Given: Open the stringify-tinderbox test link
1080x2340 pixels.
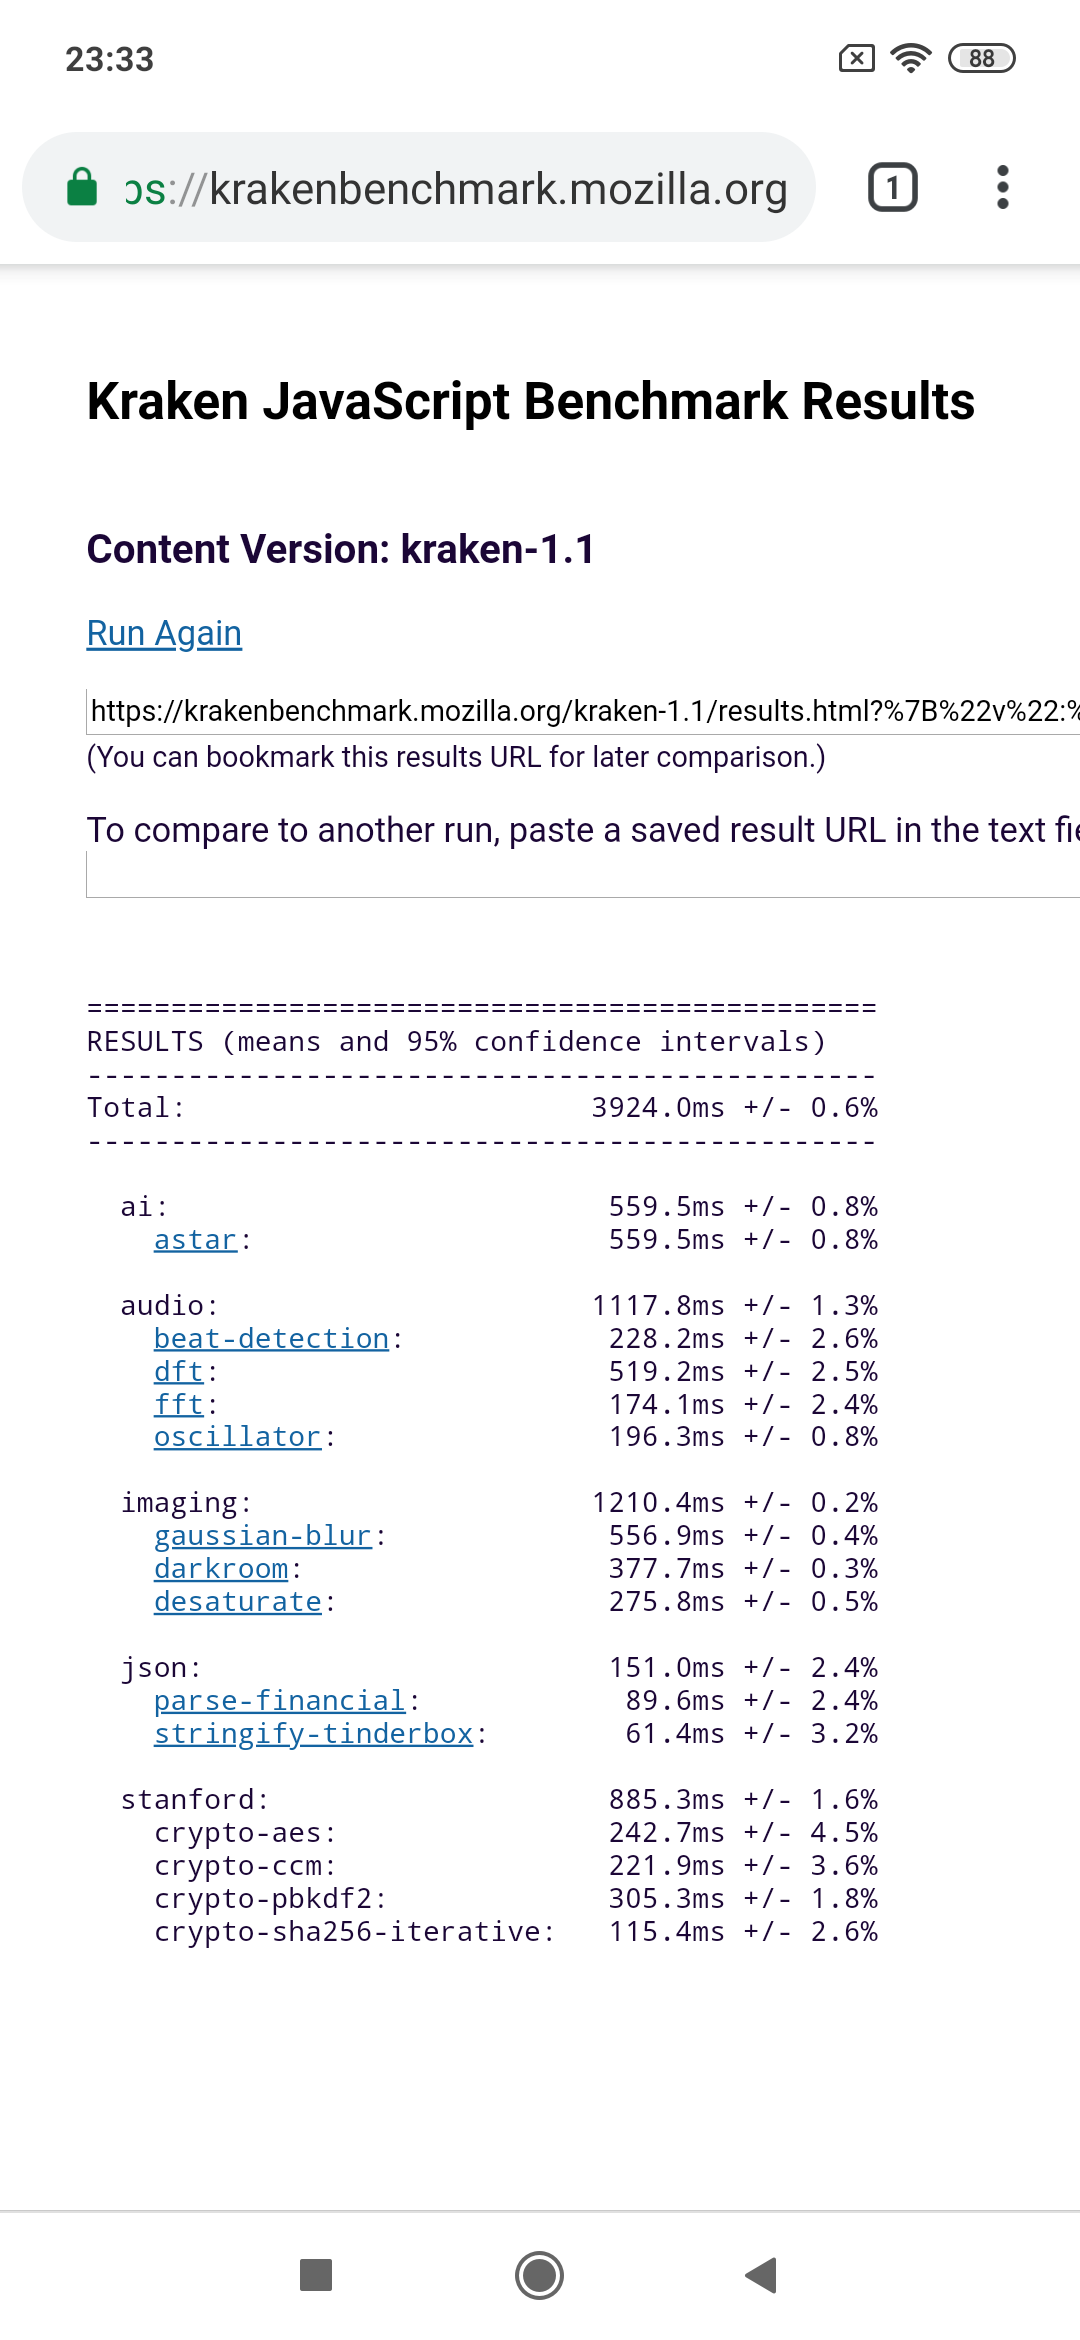Looking at the screenshot, I should click(313, 1734).
